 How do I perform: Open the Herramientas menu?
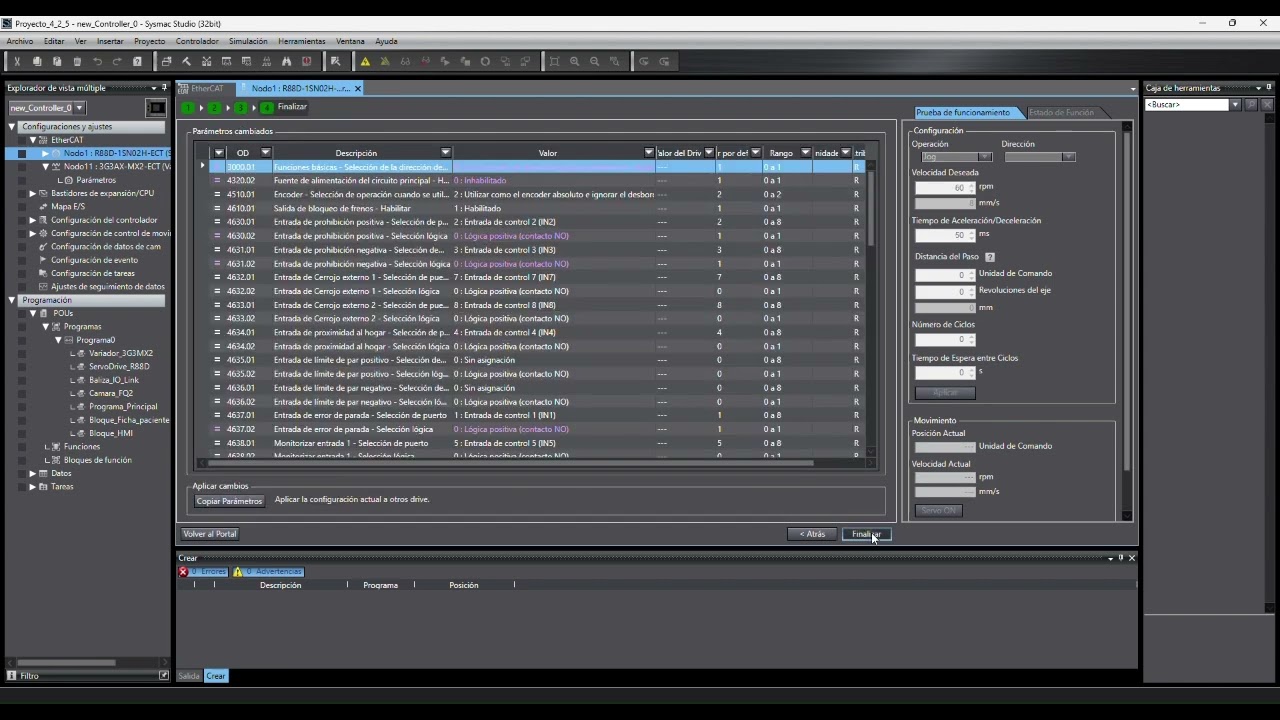coord(301,41)
